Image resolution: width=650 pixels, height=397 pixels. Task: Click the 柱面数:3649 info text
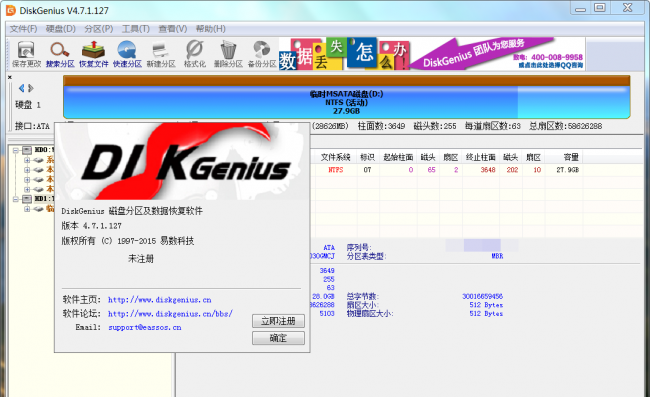(381, 126)
